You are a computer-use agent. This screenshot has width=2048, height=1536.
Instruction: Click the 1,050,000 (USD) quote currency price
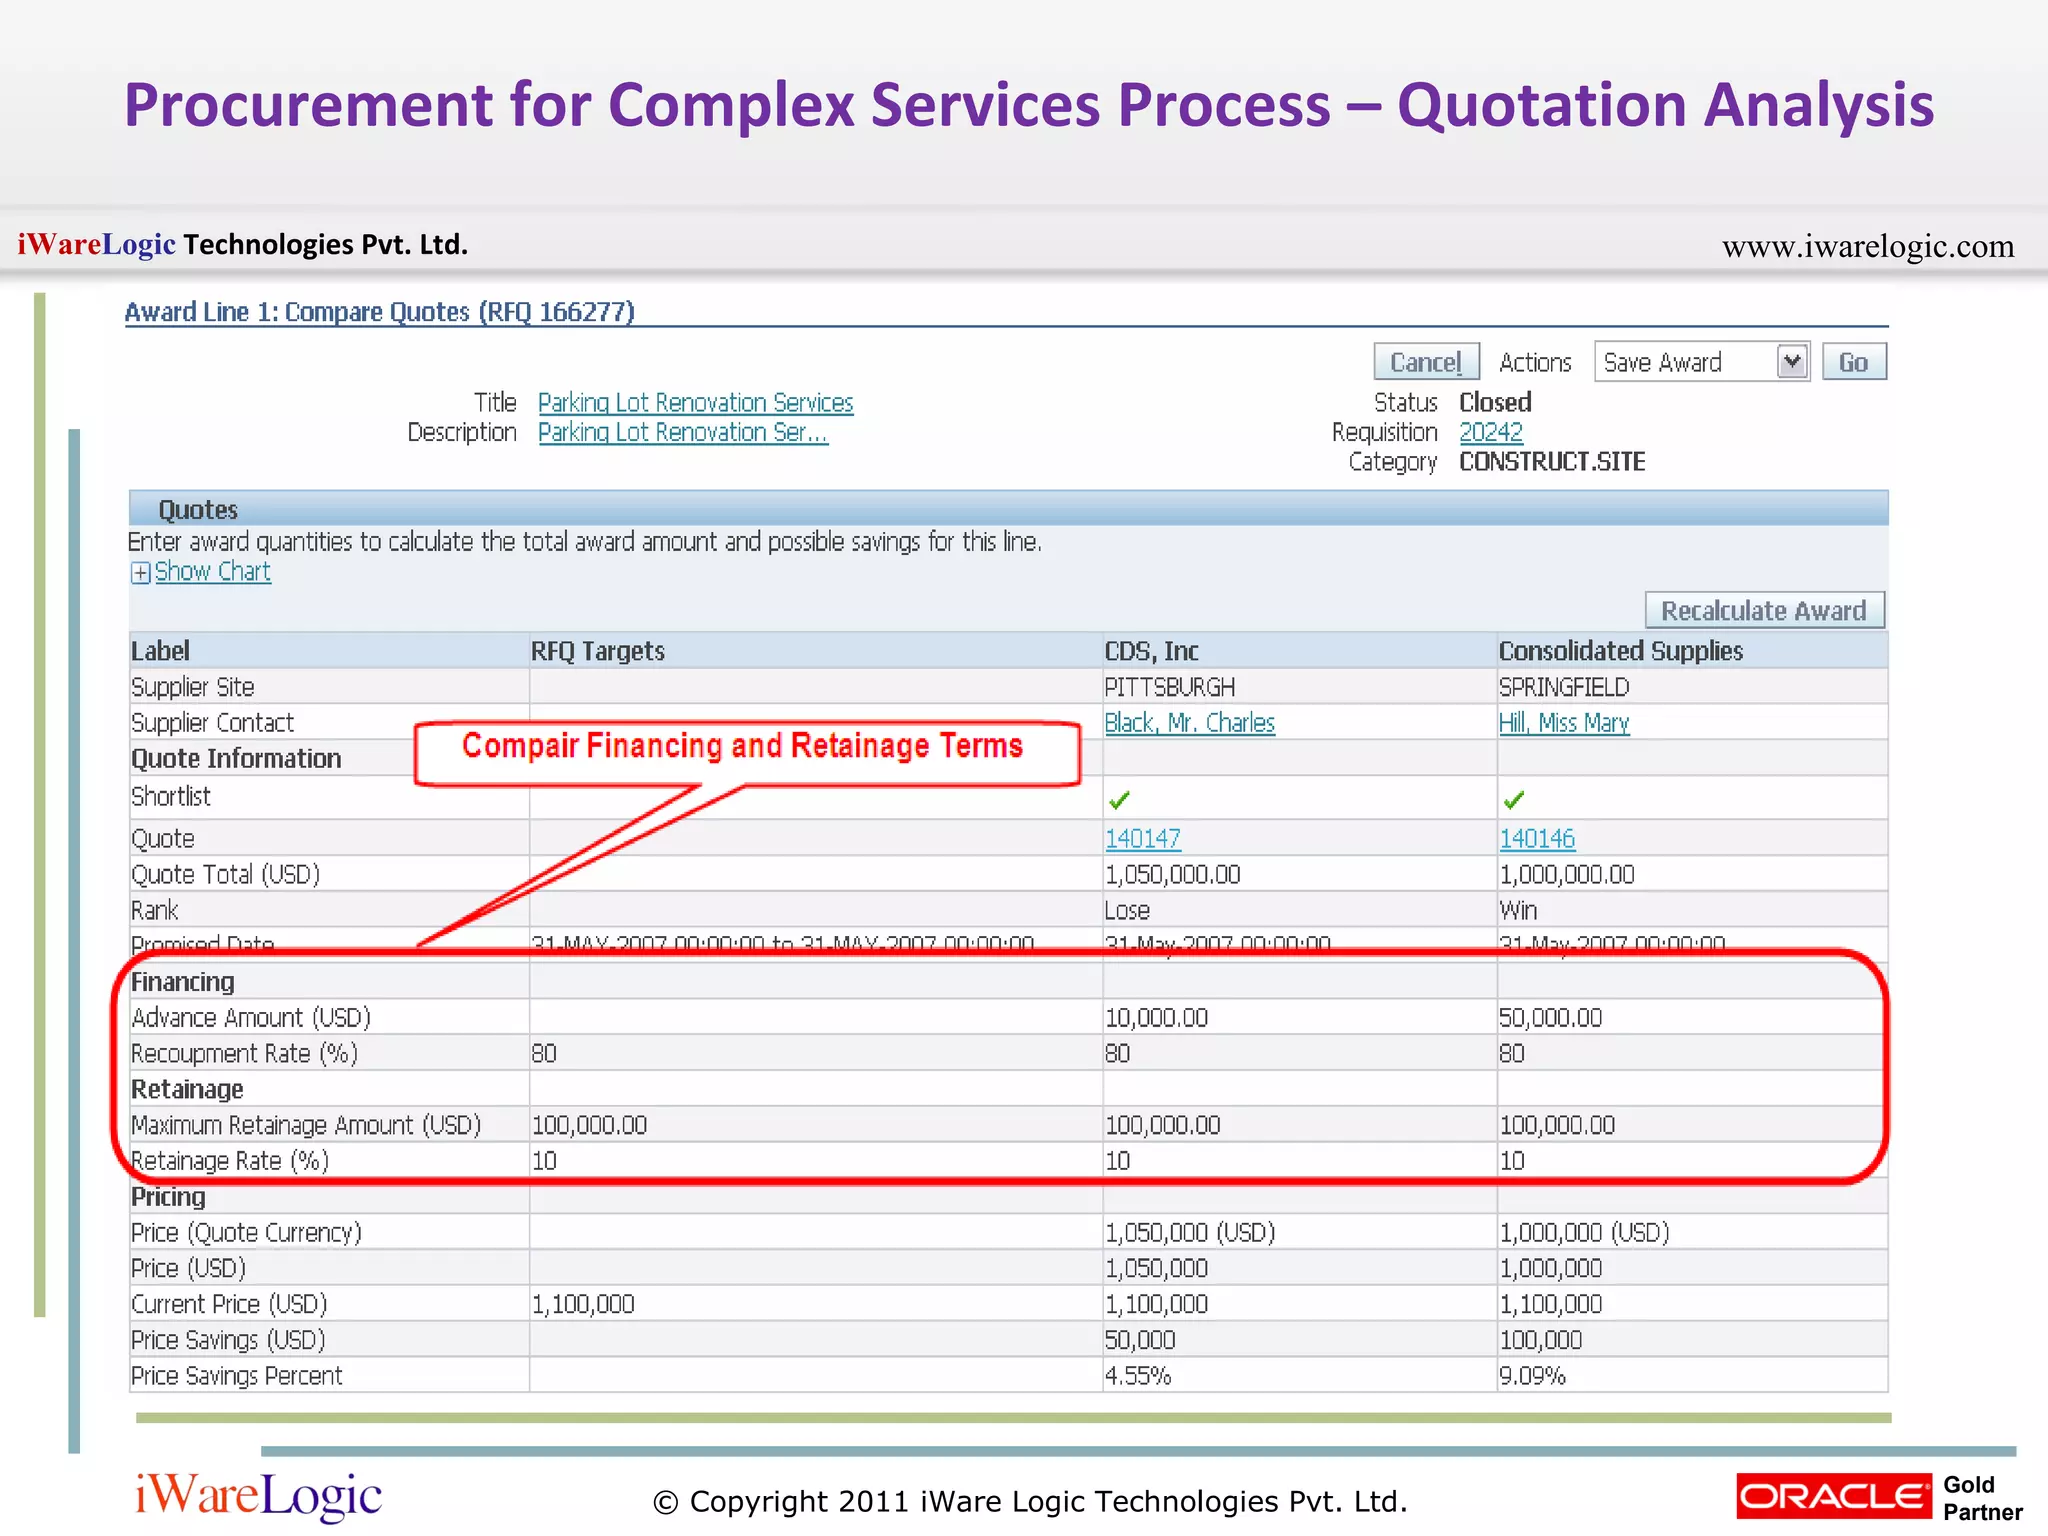(1190, 1232)
